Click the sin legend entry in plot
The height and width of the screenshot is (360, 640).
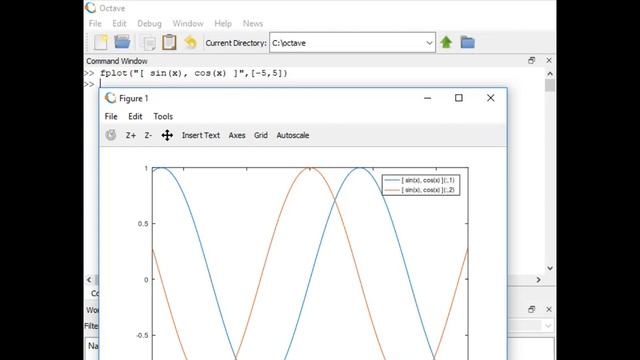[x=420, y=180]
